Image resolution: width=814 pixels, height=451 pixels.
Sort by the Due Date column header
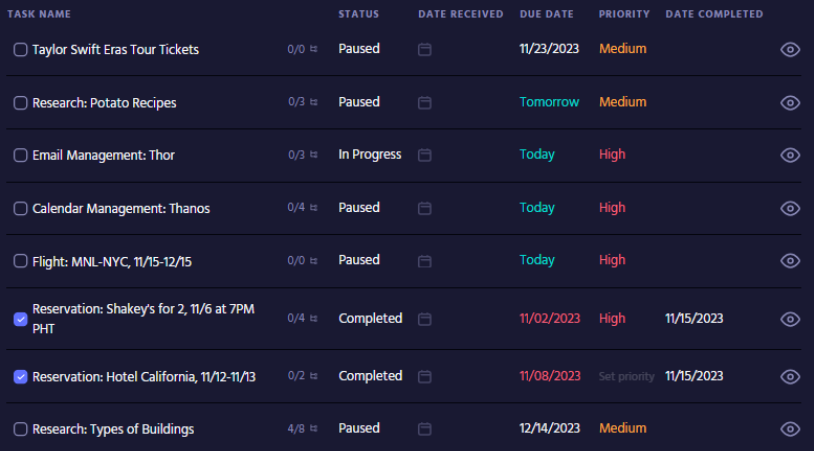(x=546, y=14)
